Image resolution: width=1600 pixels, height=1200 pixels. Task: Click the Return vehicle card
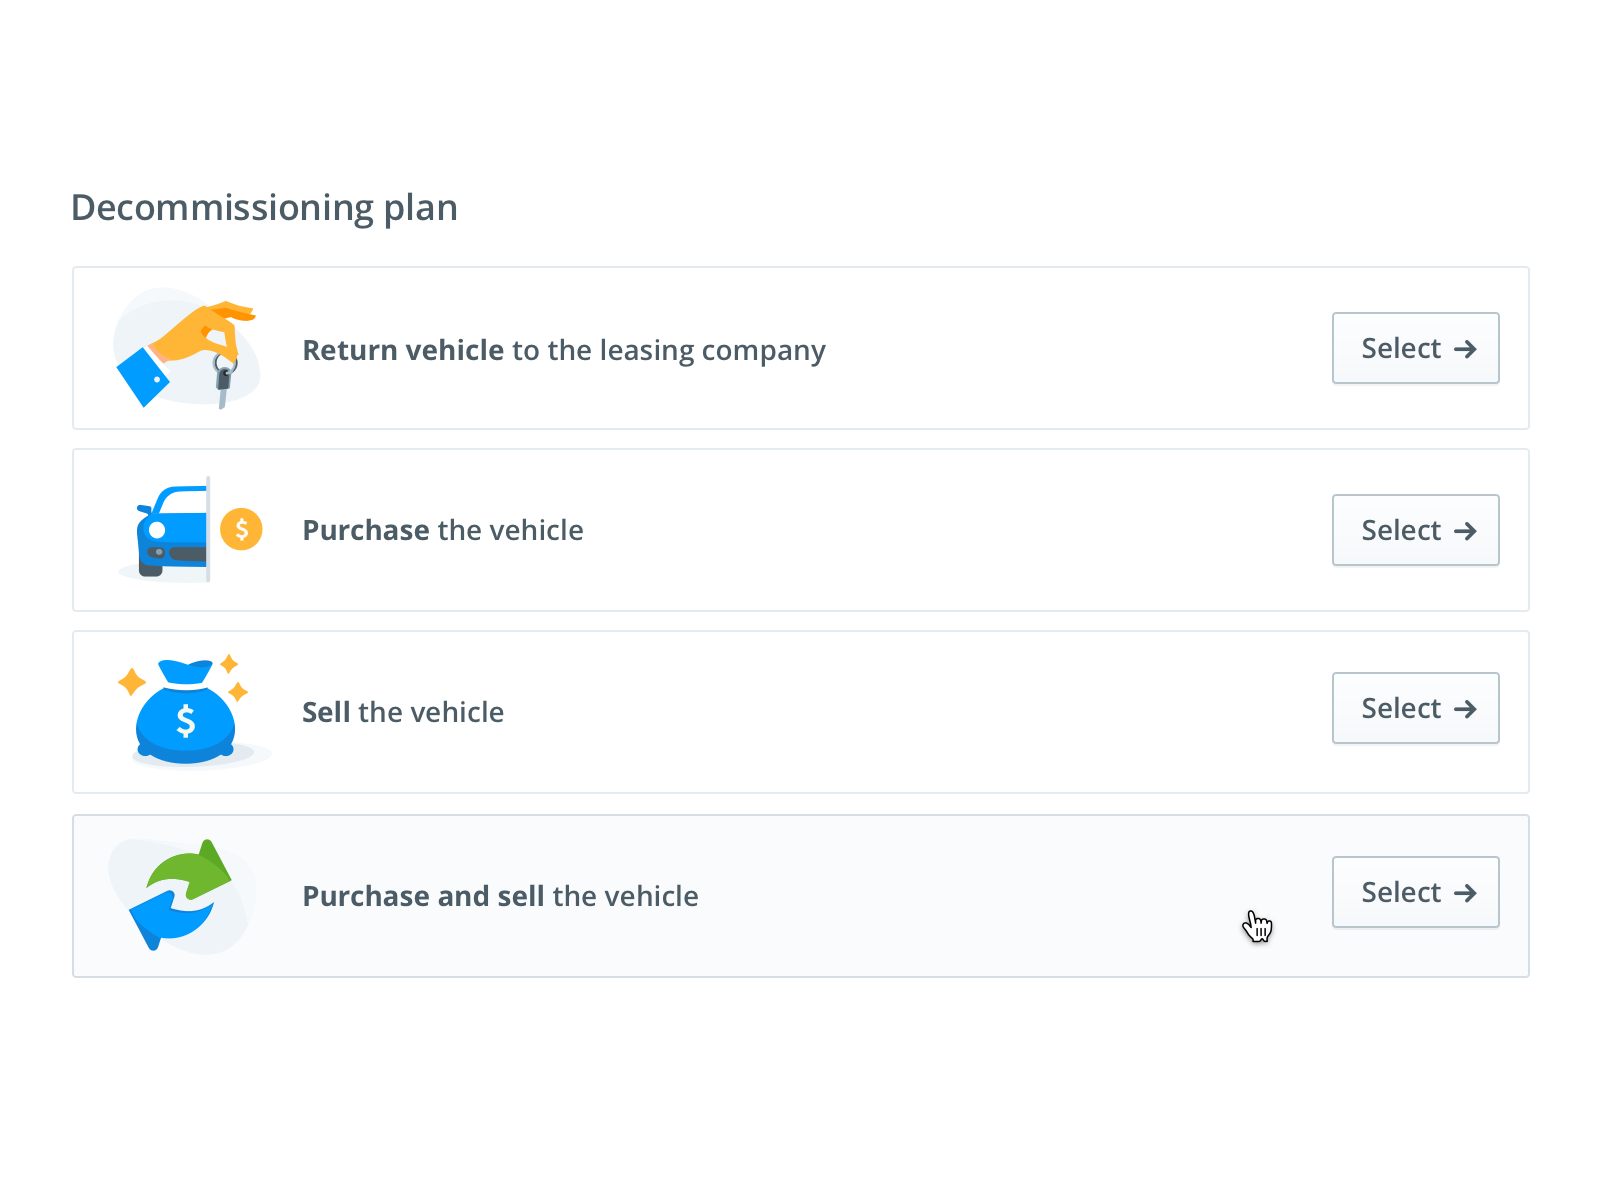[800, 348]
